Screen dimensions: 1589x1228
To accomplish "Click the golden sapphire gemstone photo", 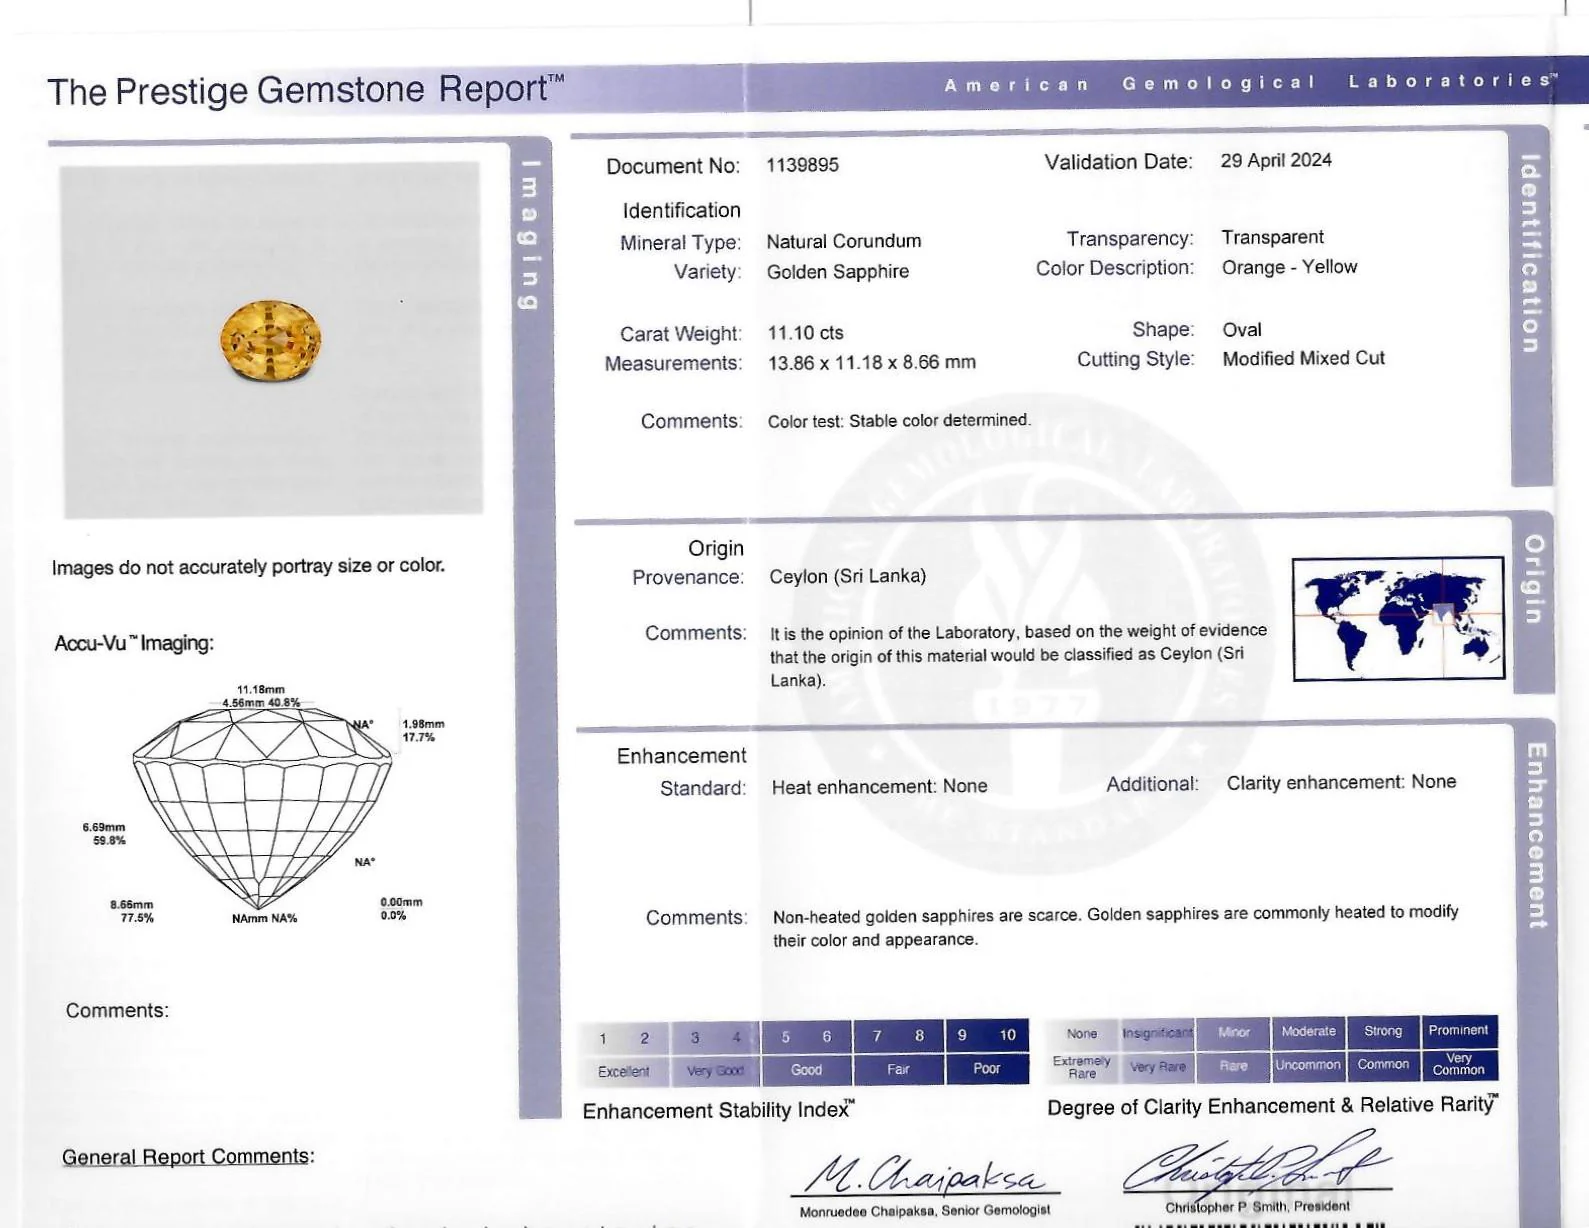I will click(x=270, y=341).
